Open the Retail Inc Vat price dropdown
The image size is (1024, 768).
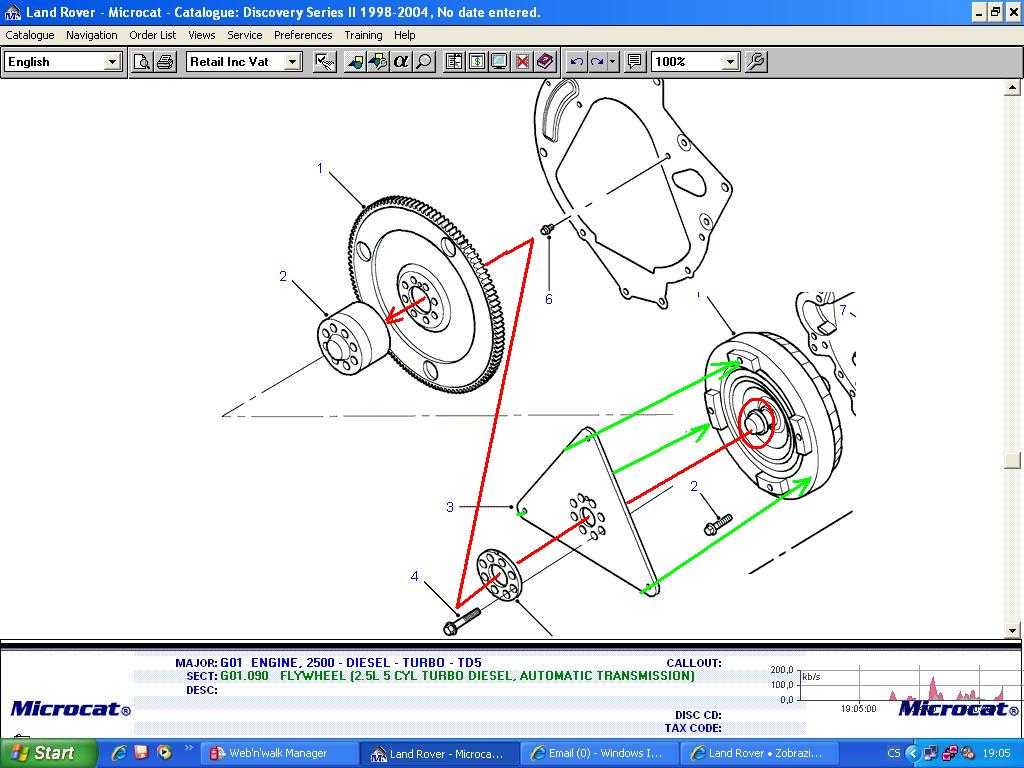pyautogui.click(x=292, y=62)
